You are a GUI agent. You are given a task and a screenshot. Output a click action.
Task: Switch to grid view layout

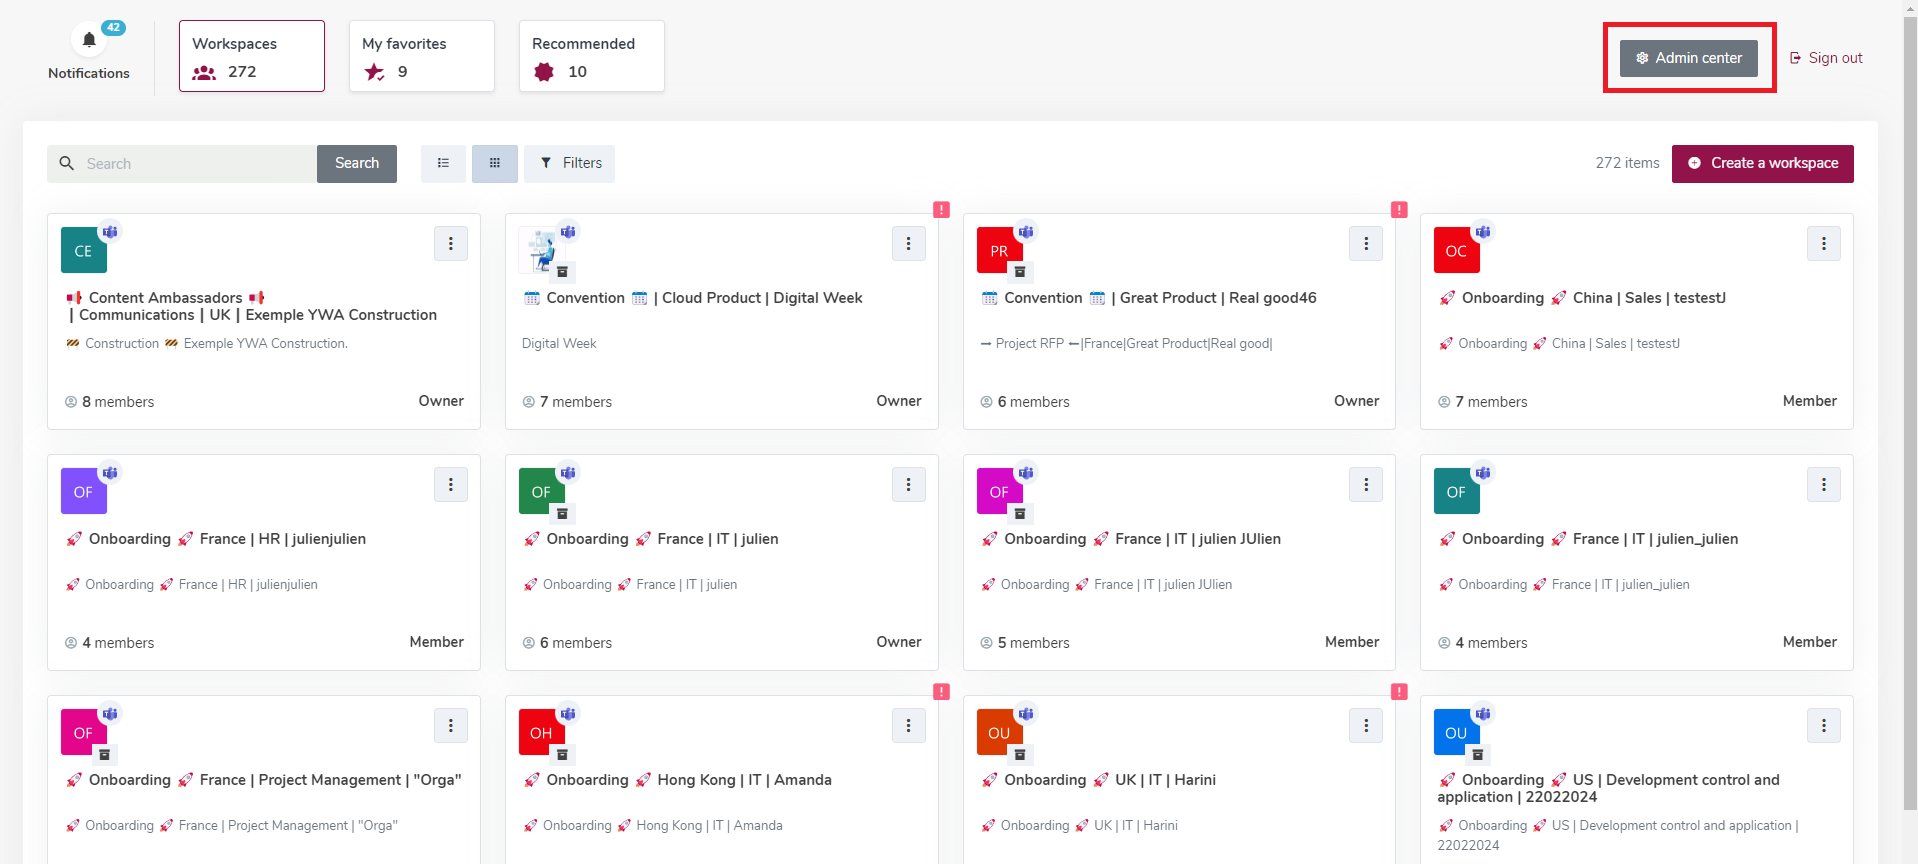pyautogui.click(x=495, y=164)
